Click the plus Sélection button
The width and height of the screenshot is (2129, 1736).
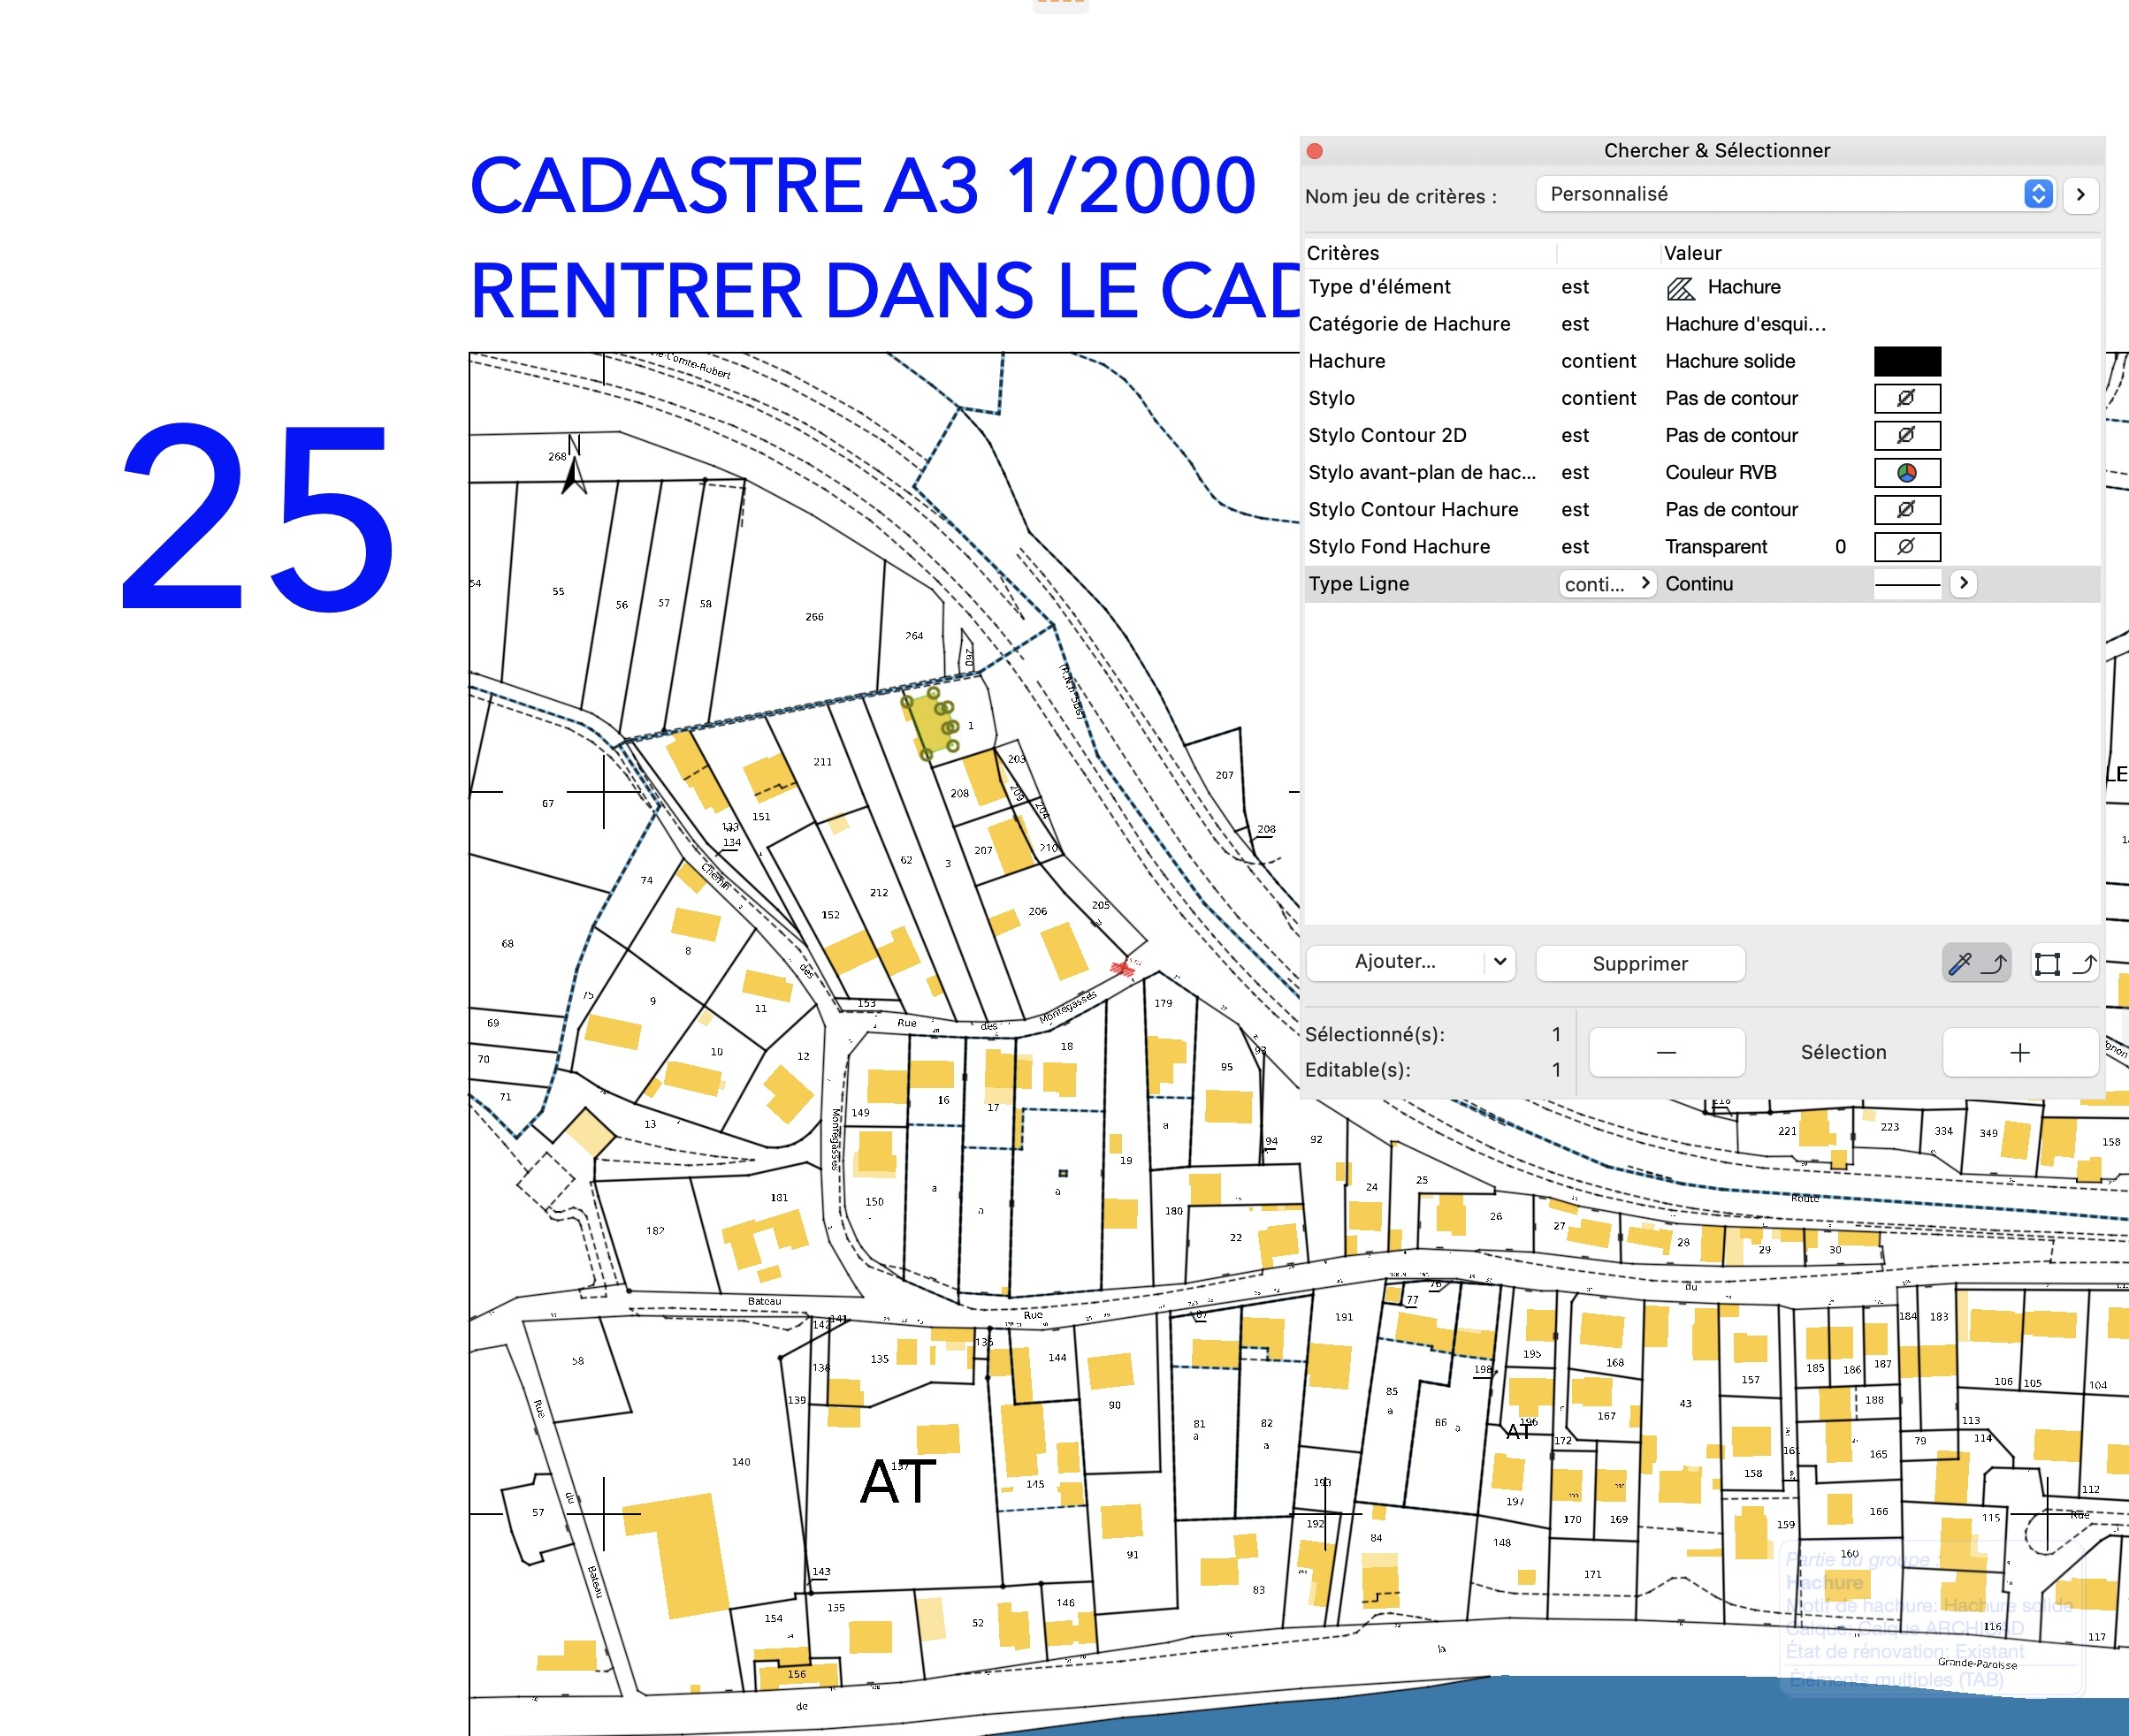2019,1052
